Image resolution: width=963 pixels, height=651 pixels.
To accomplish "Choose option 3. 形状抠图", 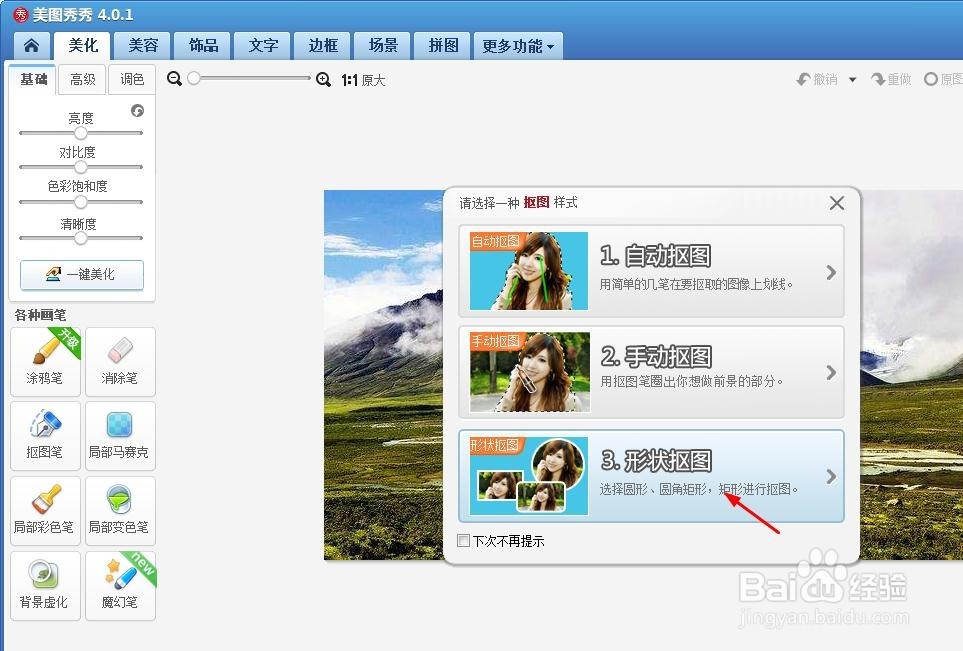I will pyautogui.click(x=651, y=476).
